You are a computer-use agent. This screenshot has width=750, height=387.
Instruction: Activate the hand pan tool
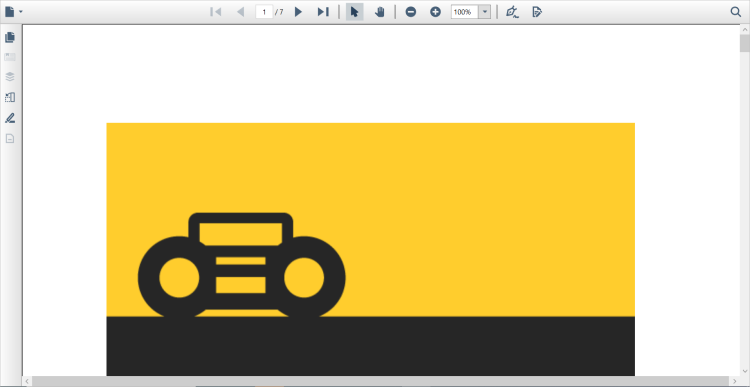(x=380, y=12)
